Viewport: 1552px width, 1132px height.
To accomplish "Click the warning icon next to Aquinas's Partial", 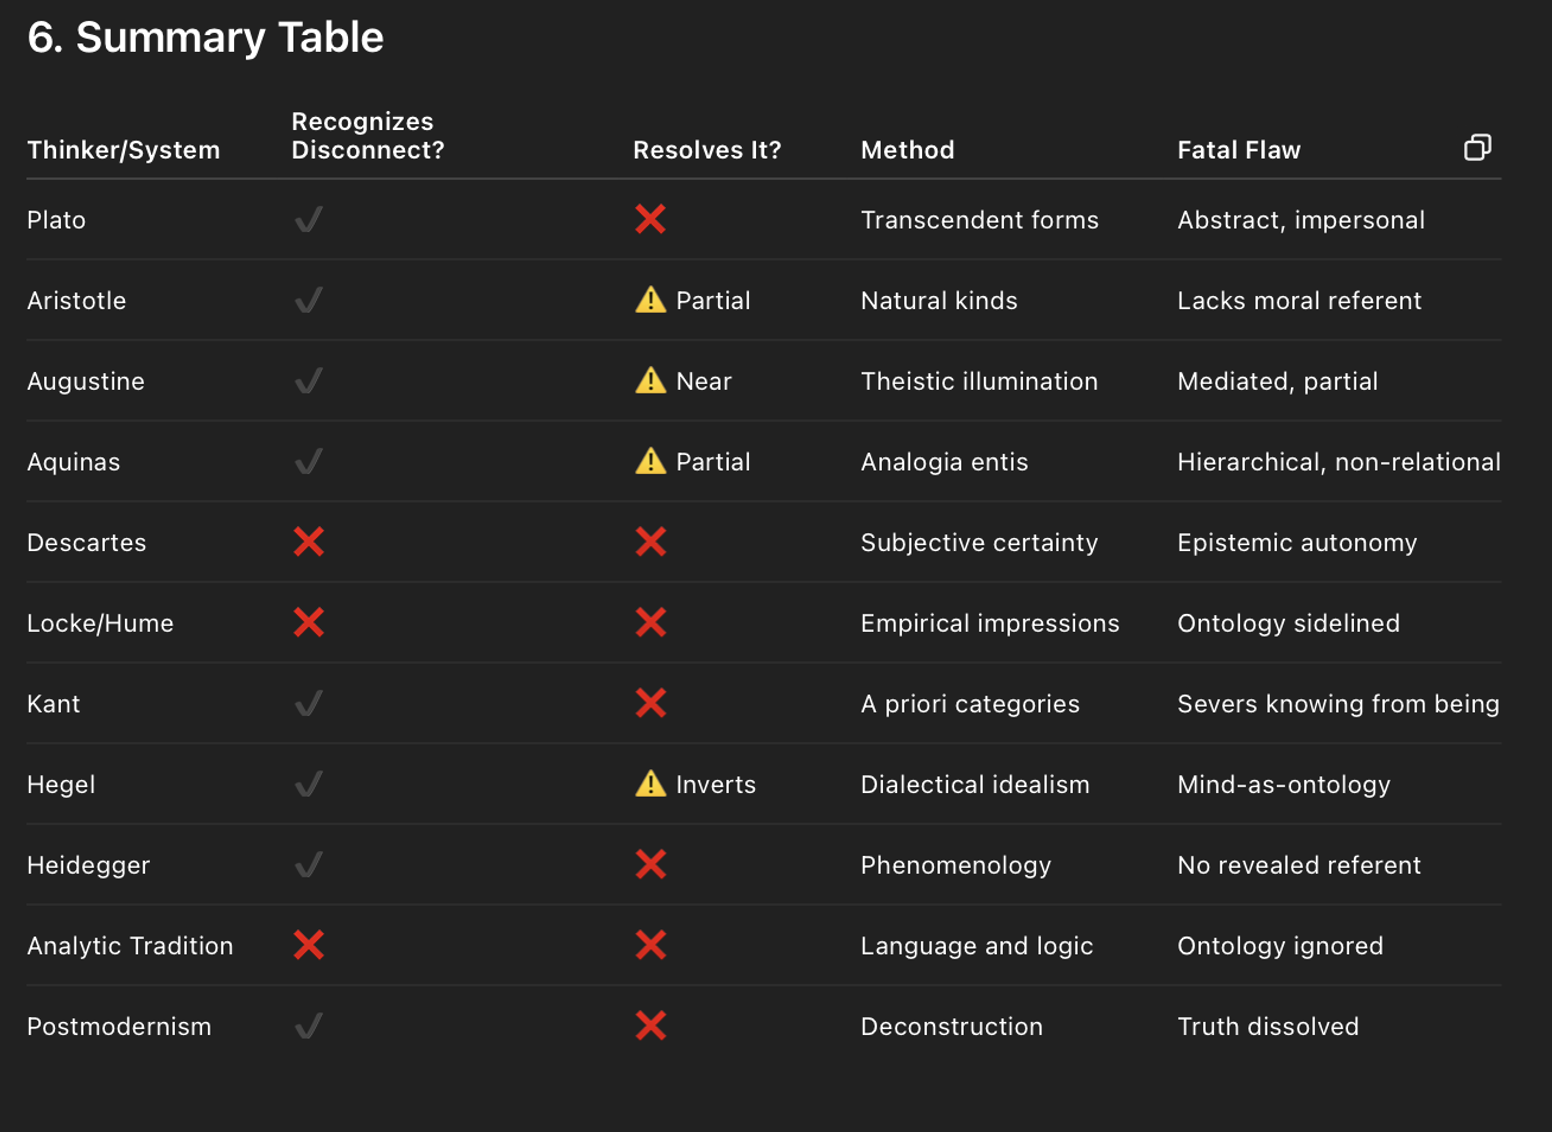I will pos(651,461).
